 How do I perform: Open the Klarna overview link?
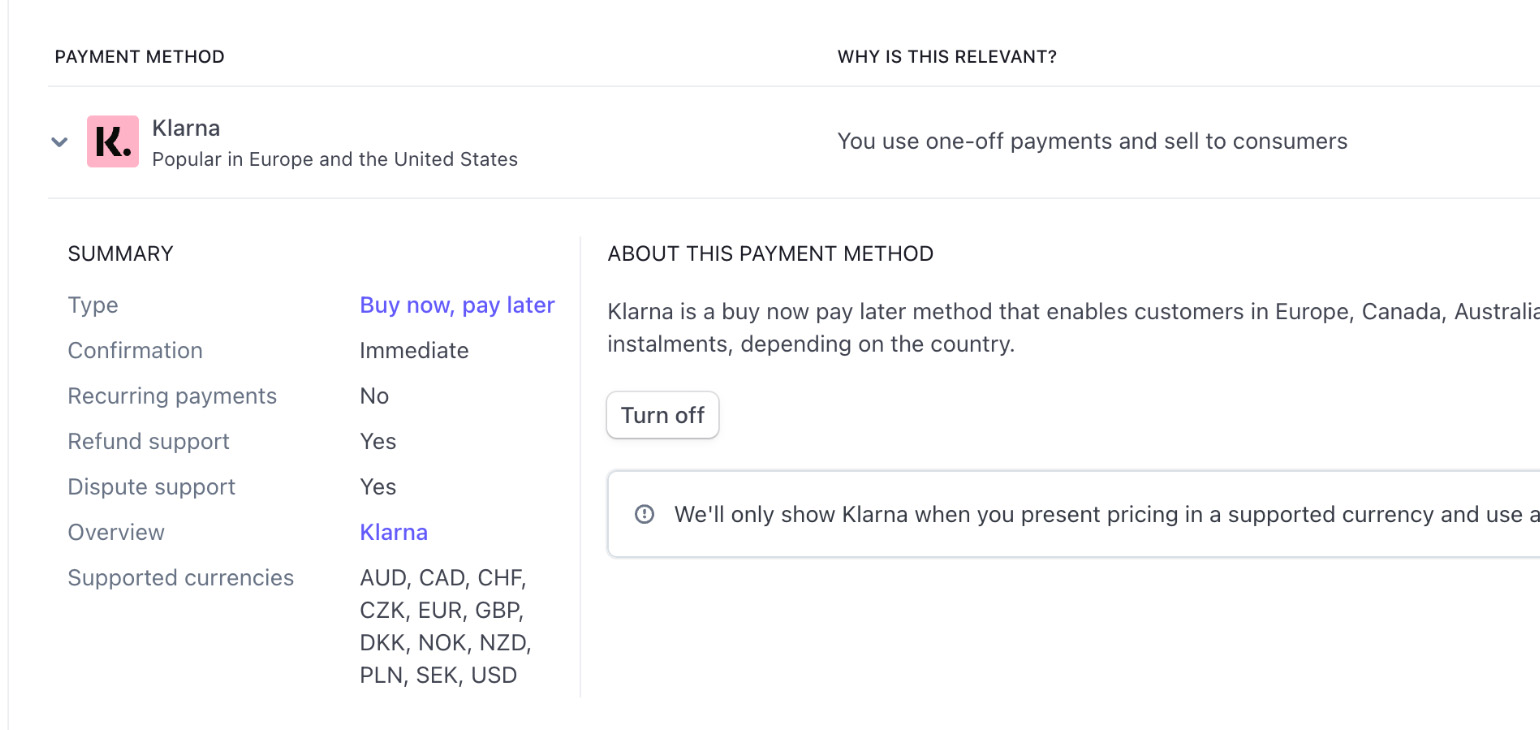tap(394, 532)
